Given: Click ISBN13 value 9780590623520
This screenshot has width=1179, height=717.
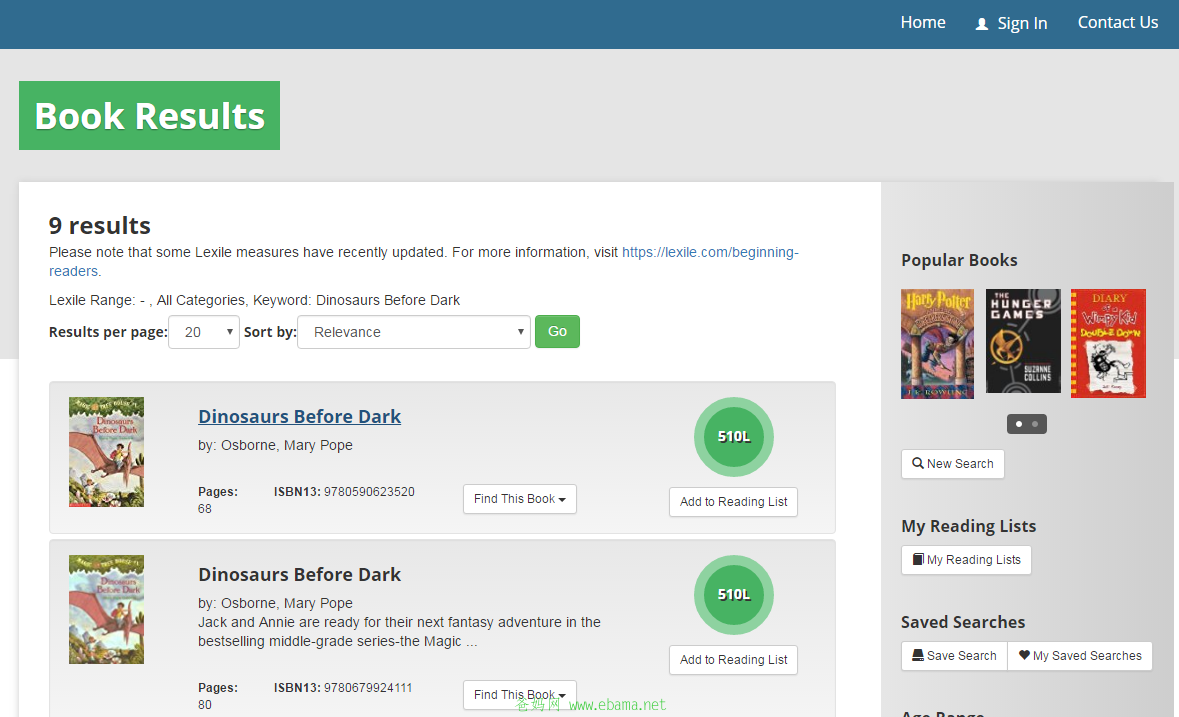Looking at the screenshot, I should click(x=369, y=492).
